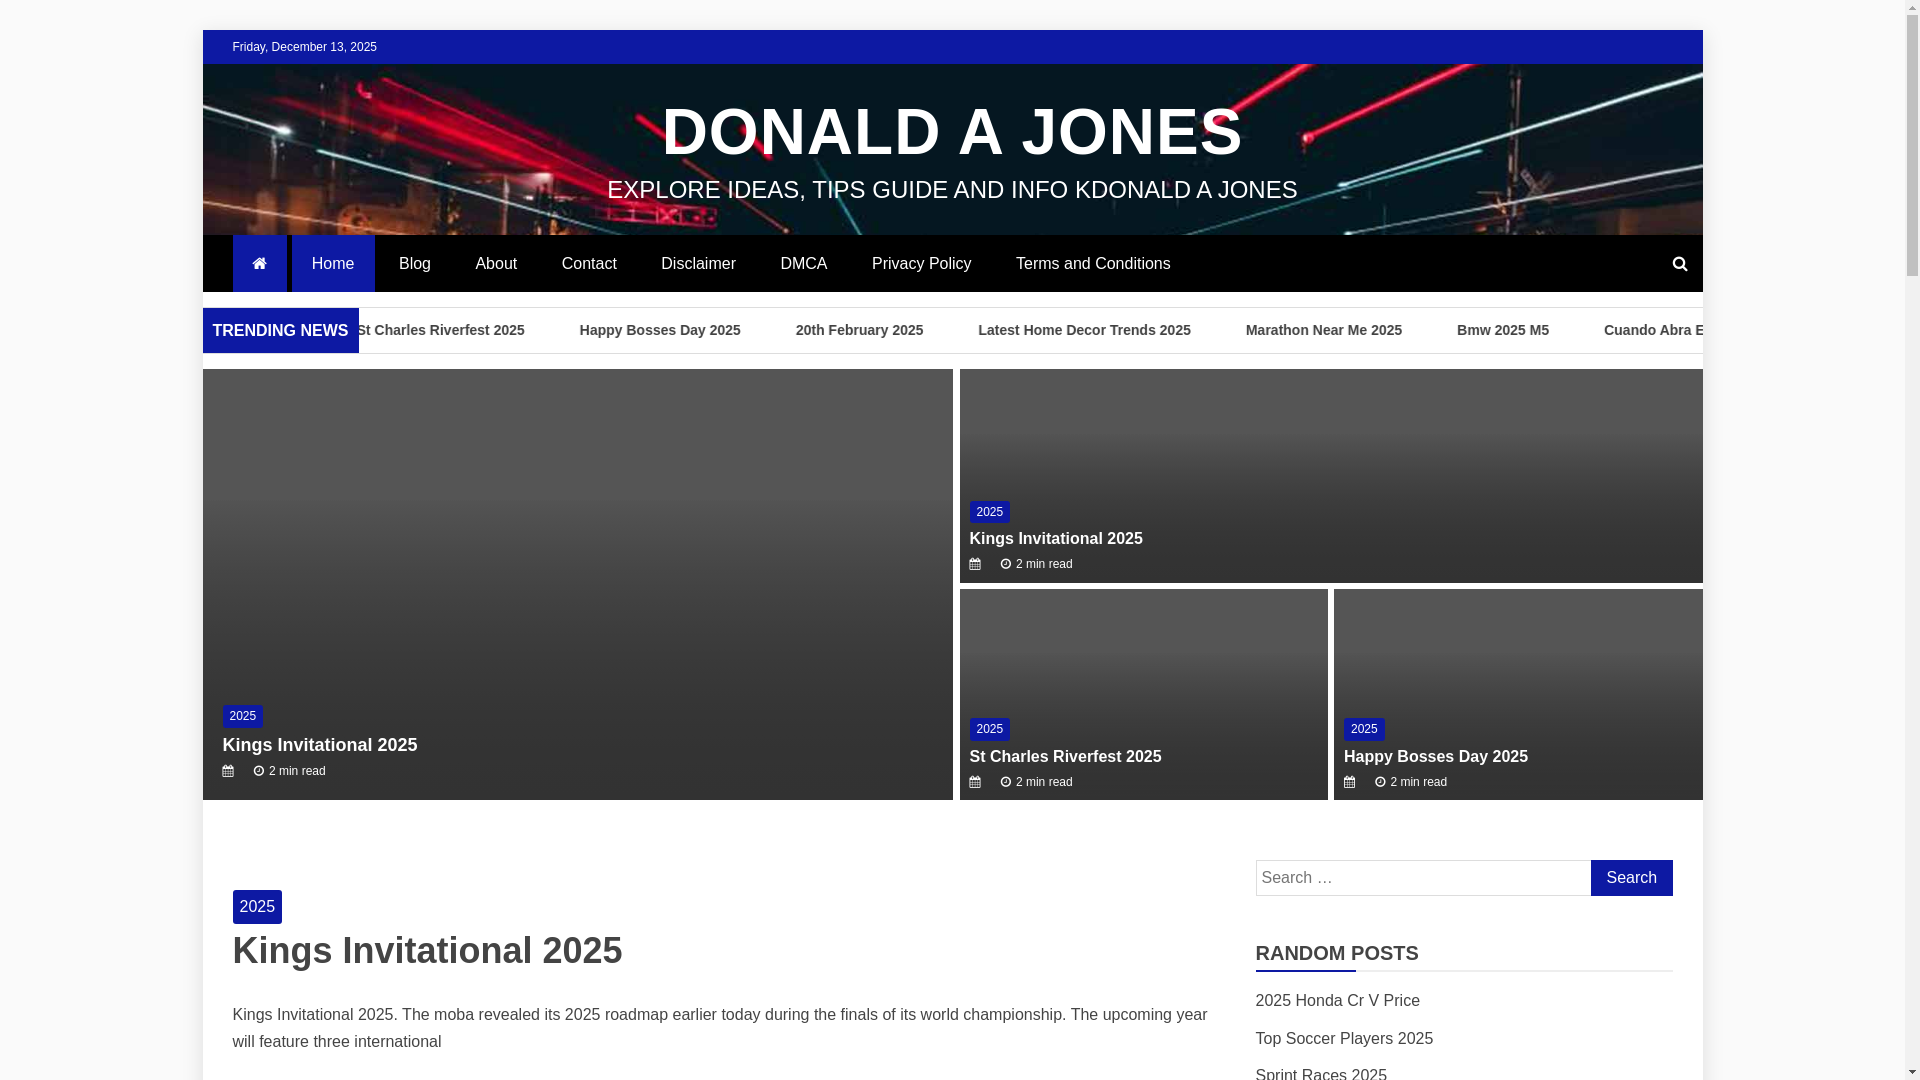Open St Charles Riverfest 2025 card title
This screenshot has width=1920, height=1080.
pos(1065,756)
